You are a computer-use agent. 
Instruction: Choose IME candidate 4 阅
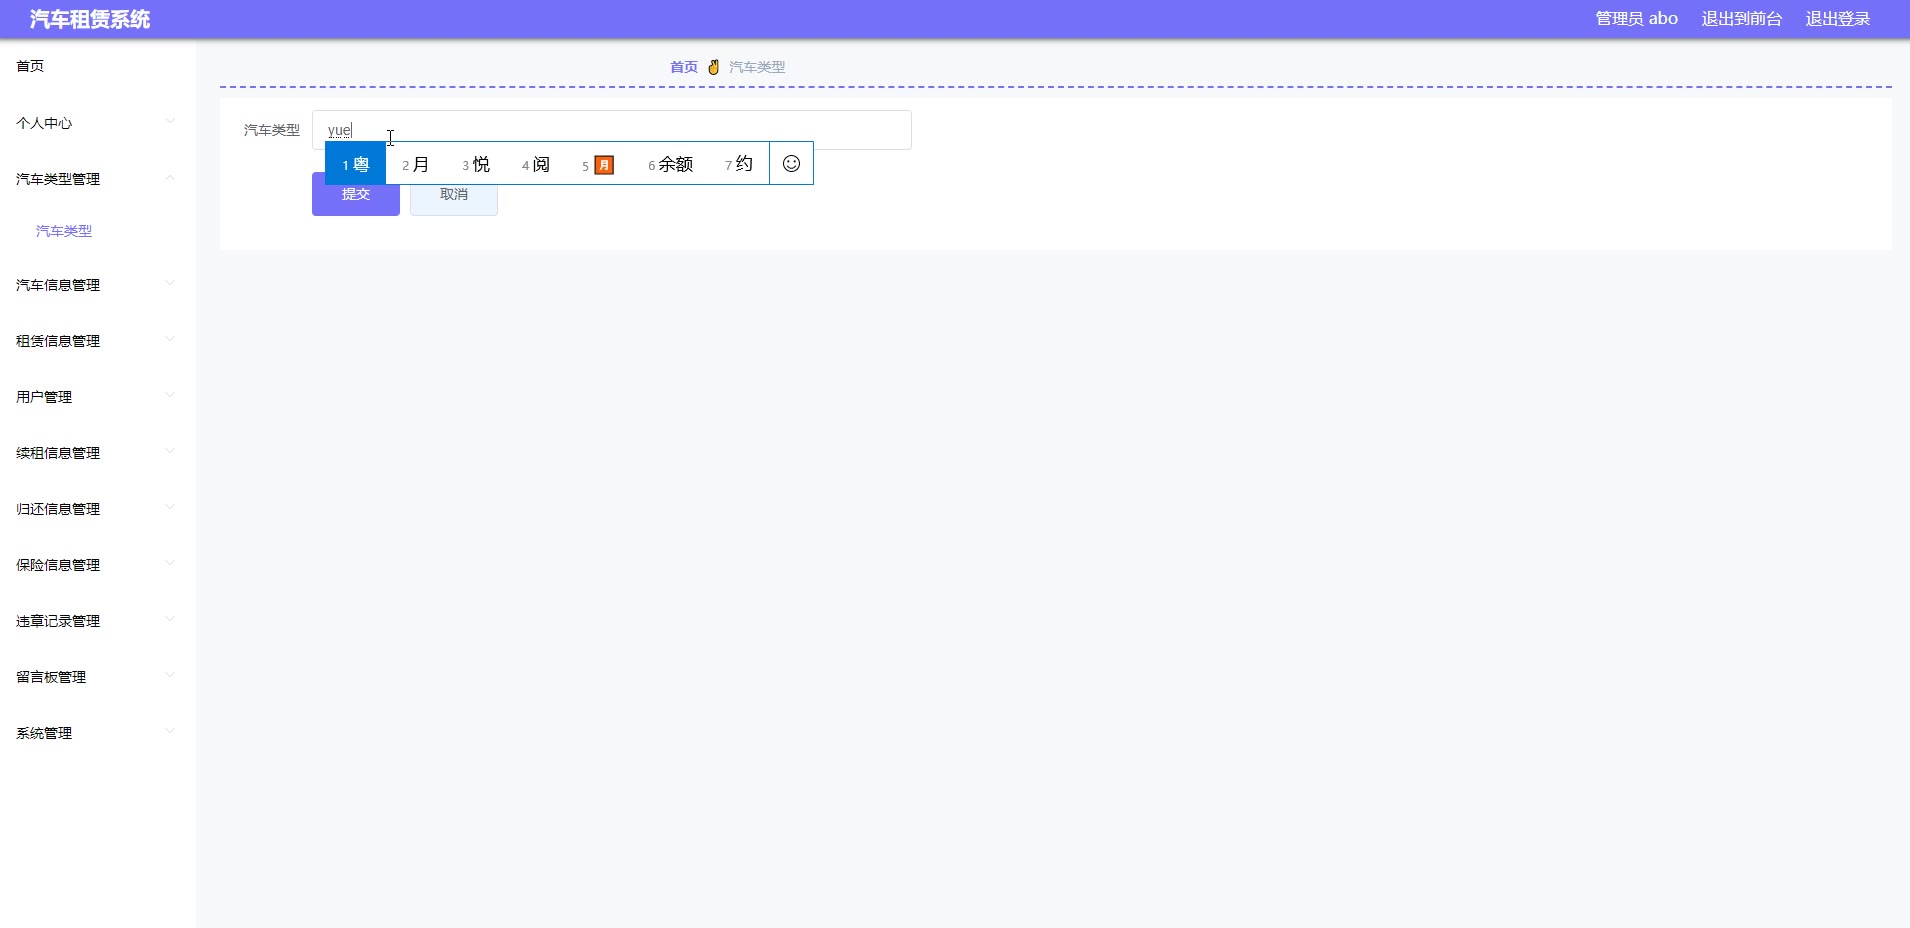(536, 164)
